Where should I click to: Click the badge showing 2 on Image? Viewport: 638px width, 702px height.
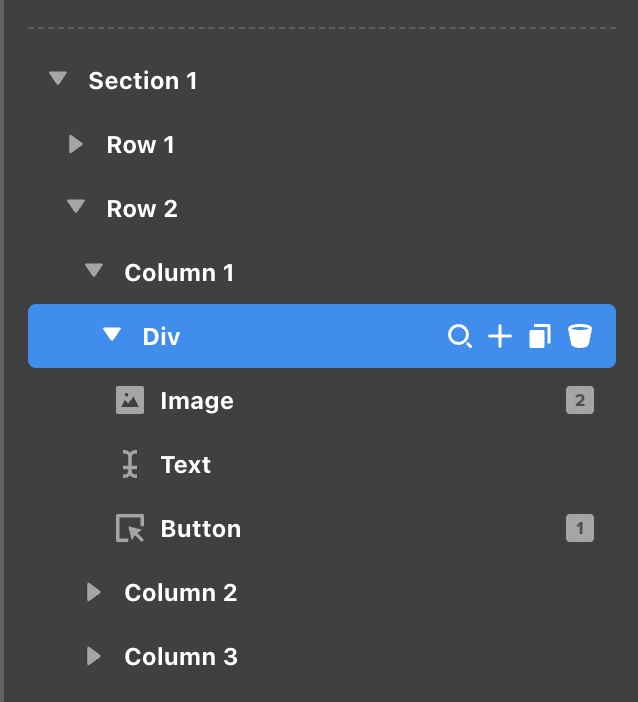click(x=579, y=401)
